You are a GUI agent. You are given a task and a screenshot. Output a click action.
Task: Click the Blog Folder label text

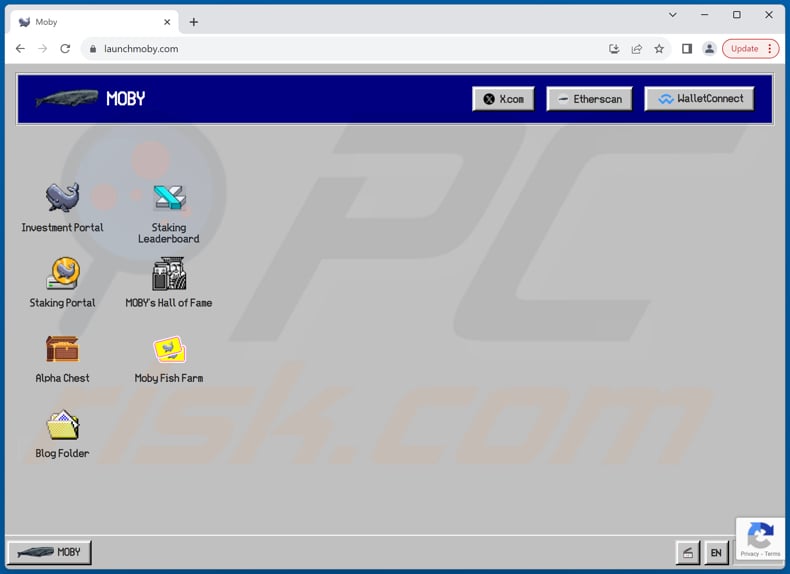(x=62, y=453)
